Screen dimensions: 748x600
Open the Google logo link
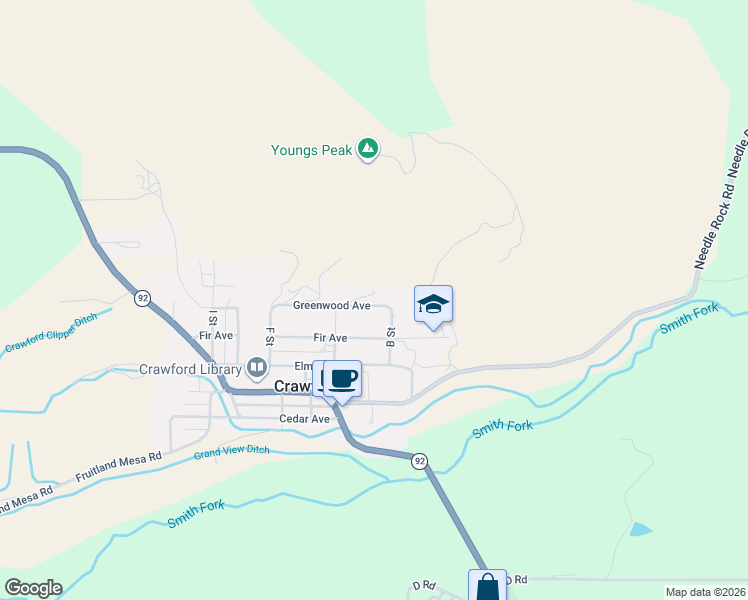33,588
